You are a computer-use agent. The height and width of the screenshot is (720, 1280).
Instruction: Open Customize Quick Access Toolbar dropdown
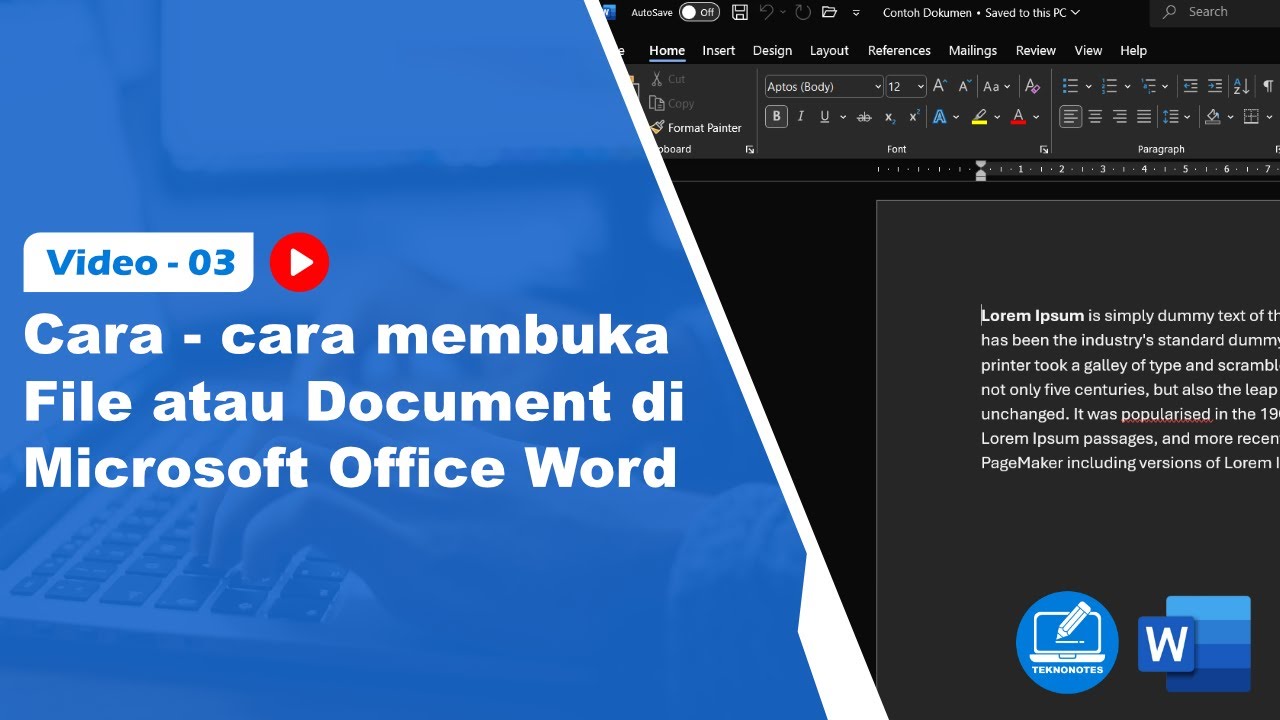(x=856, y=12)
